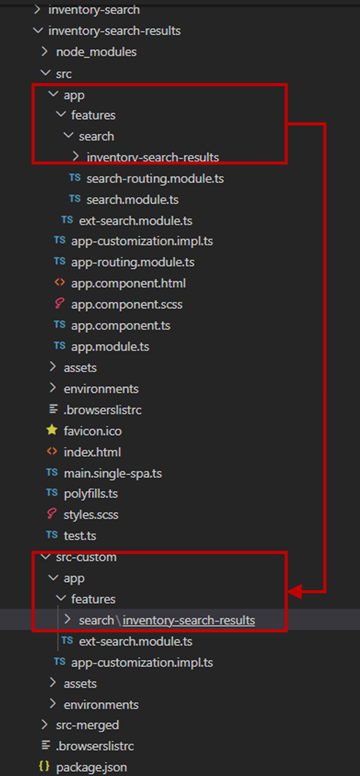The height and width of the screenshot is (776, 360).
Task: Open app.module.ts file
Action: (110, 346)
